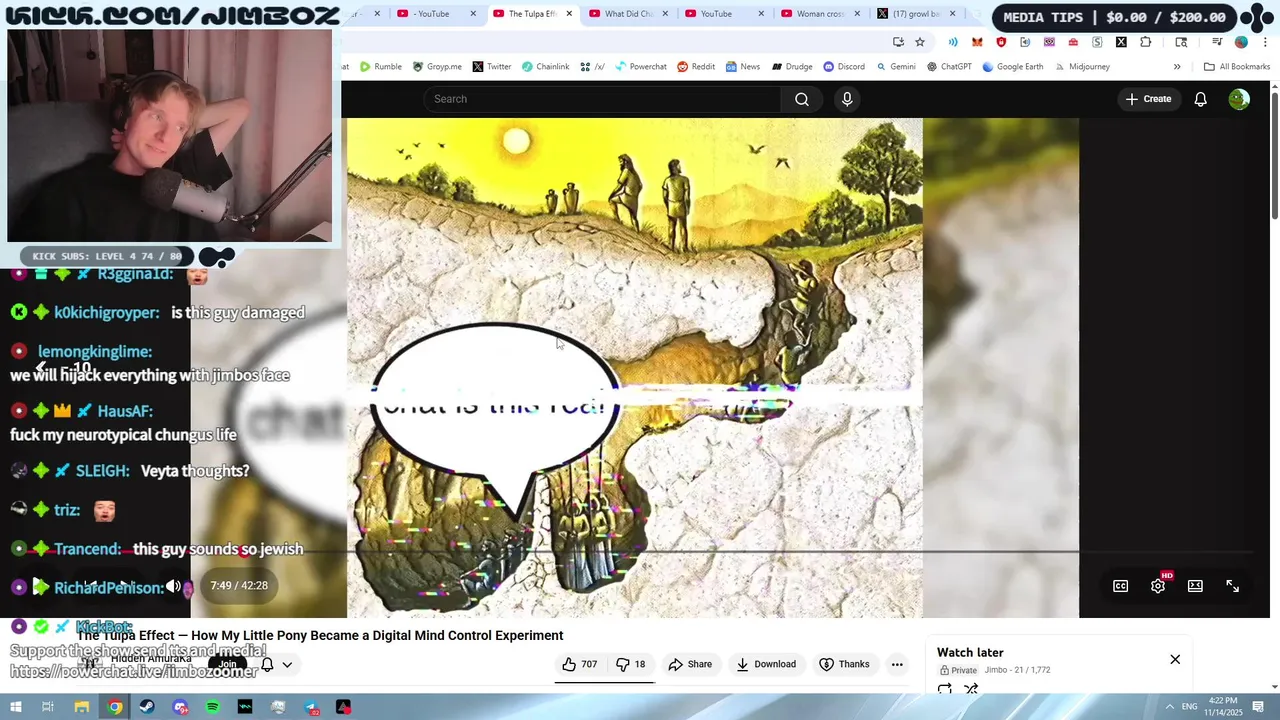
Task: Open Gemini bookmark
Action: tap(896, 67)
